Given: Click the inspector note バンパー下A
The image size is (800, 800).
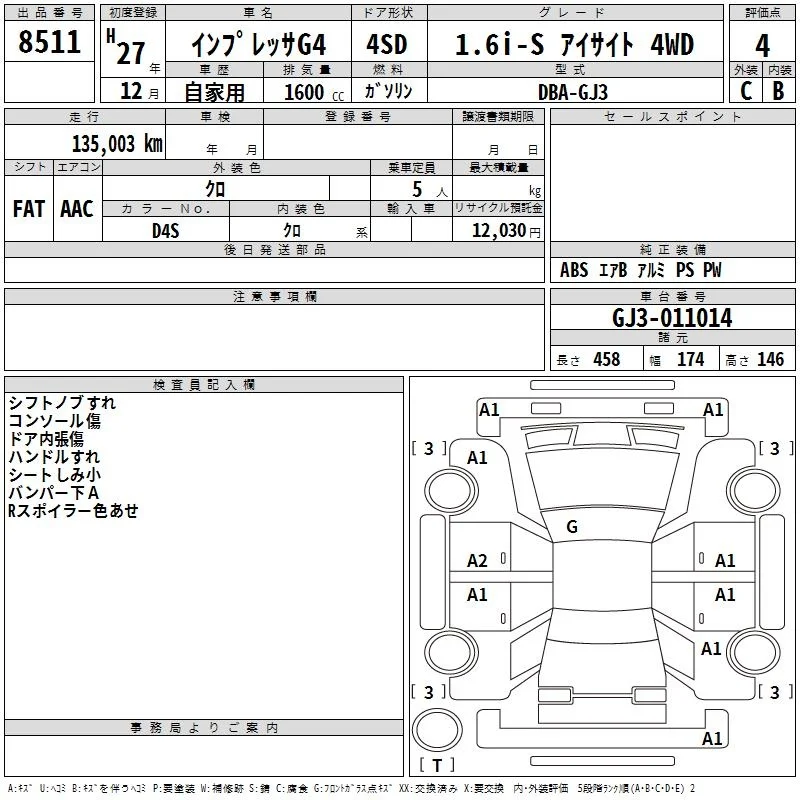Looking at the screenshot, I should [x=54, y=492].
